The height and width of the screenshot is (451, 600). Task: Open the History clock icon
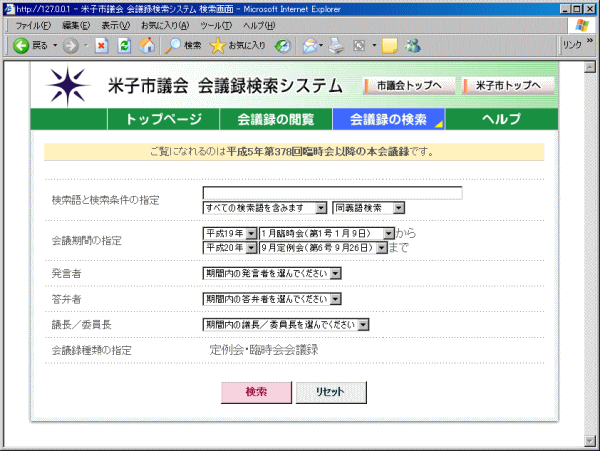(283, 46)
